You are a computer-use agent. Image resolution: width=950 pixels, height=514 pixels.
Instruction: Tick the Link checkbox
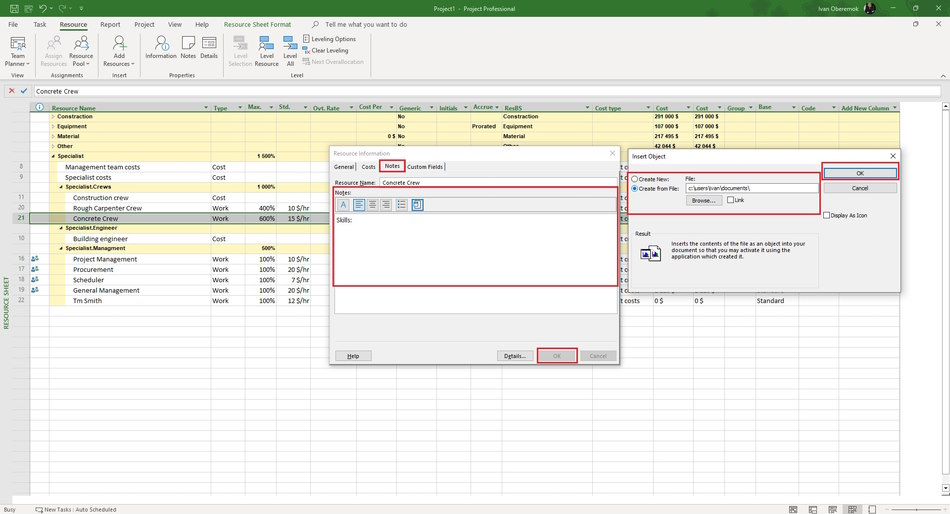coord(731,199)
